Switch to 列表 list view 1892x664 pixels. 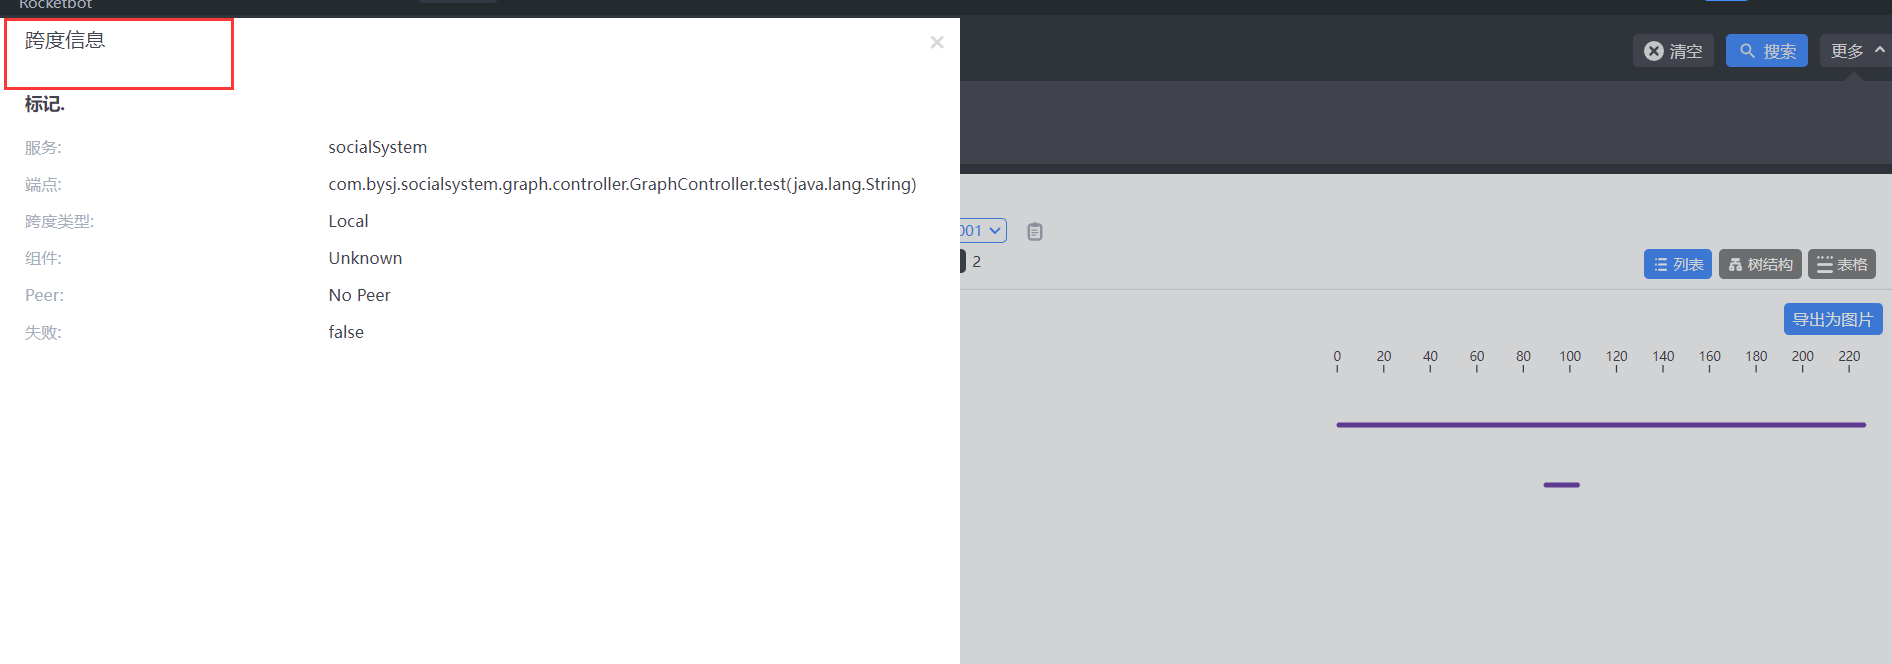[1678, 264]
